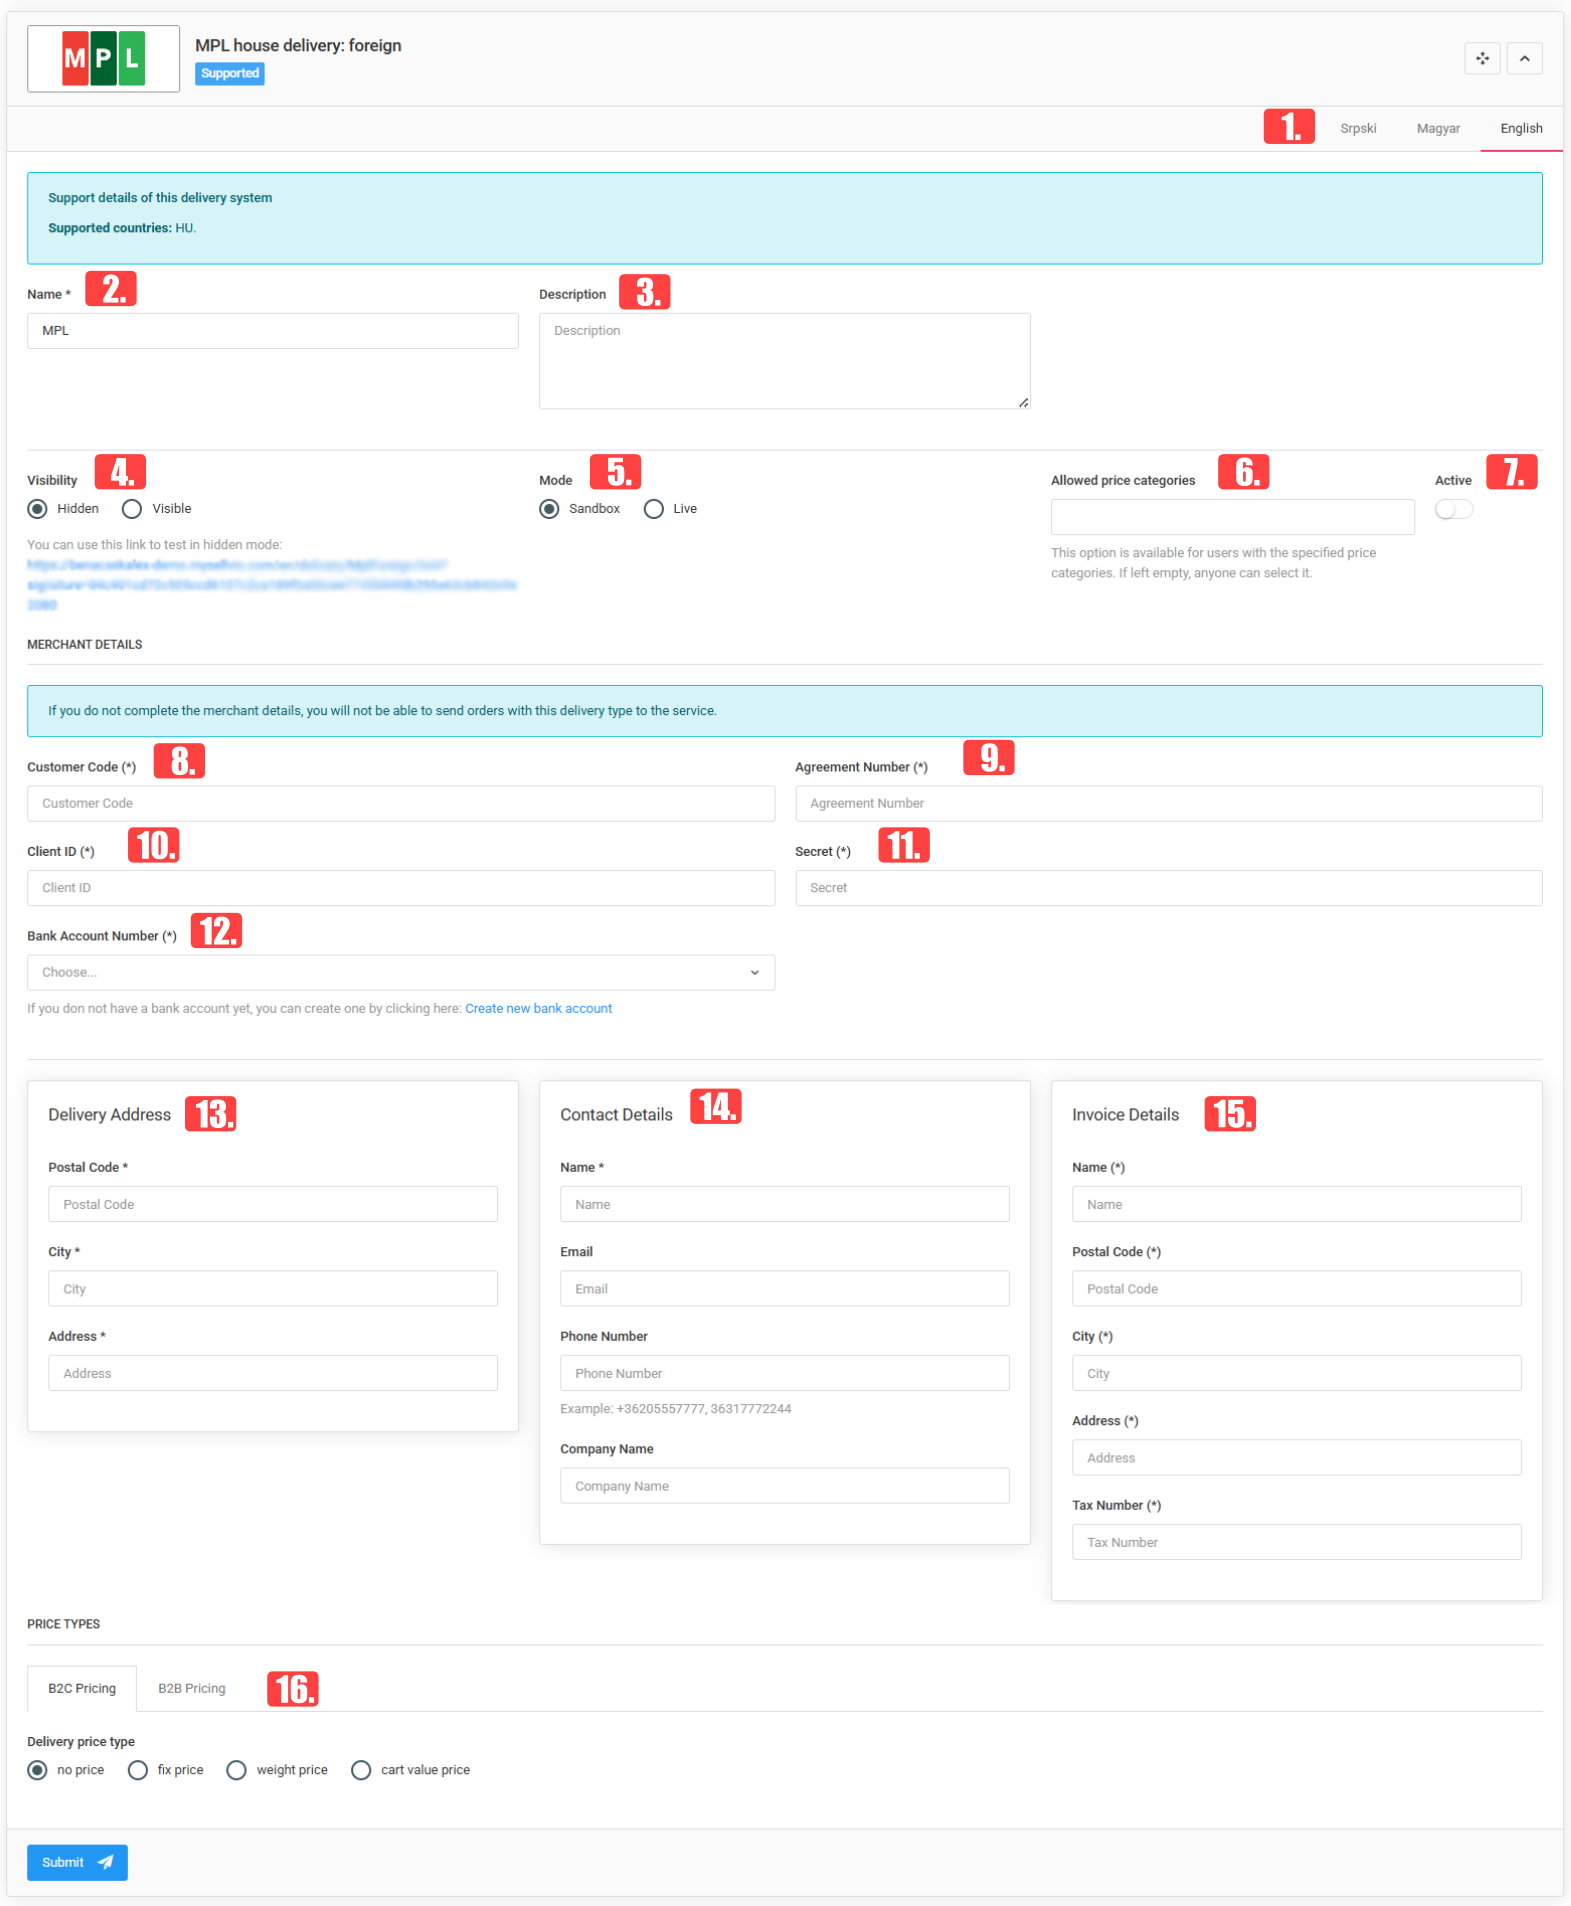Open the Allowed price categories selector
The height and width of the screenshot is (1906, 1571).
[x=1232, y=517]
